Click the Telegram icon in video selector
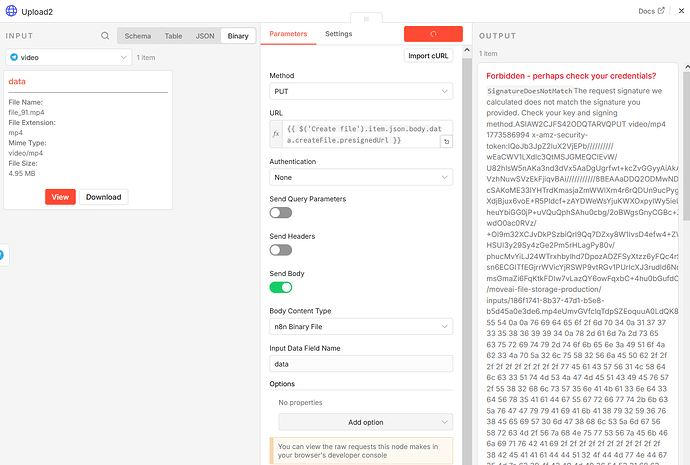 point(14,57)
